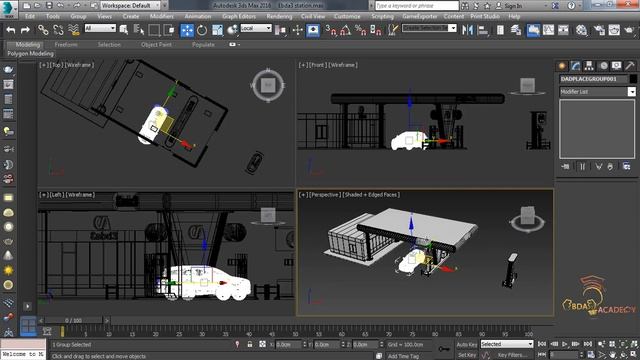
Task: Select the Select Object tool
Action: [124, 30]
